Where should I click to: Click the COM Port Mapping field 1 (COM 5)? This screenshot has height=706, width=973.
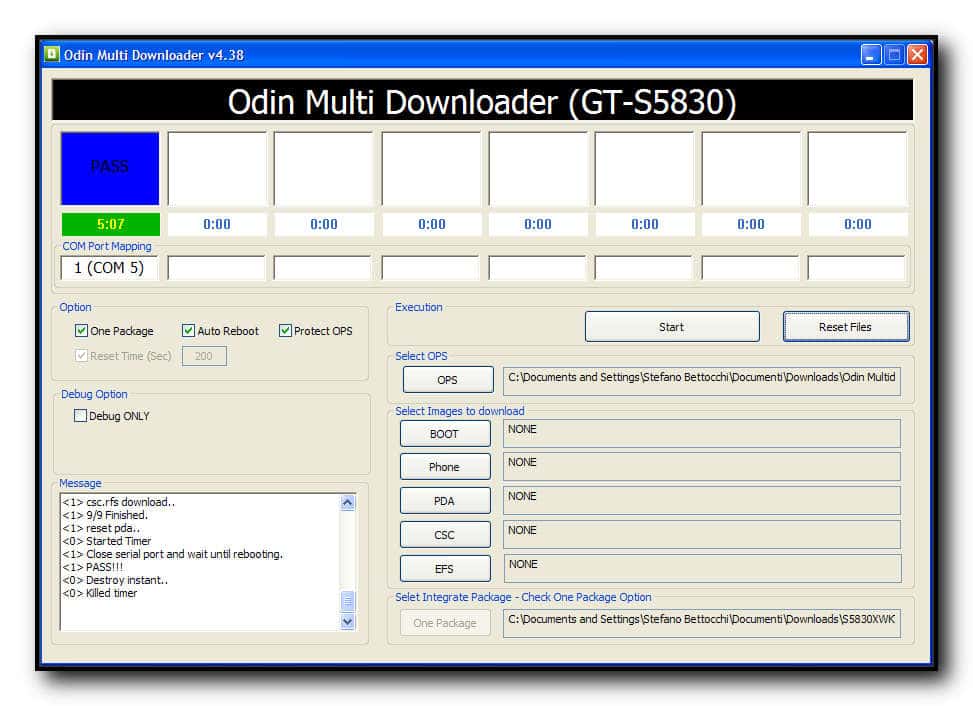tap(110, 268)
